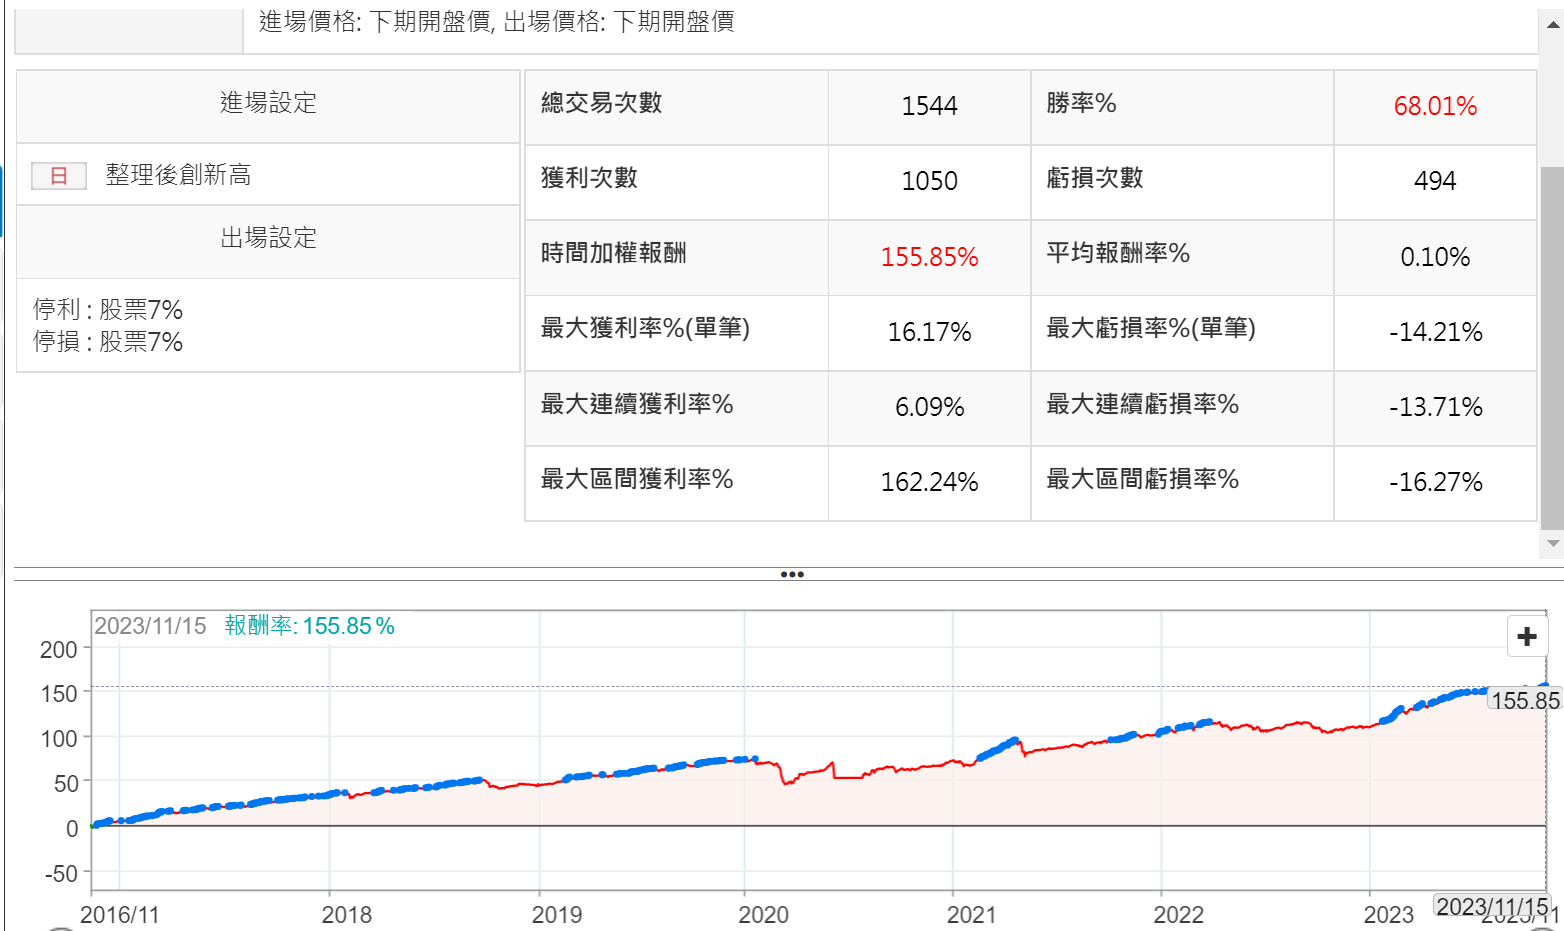Click the 2023/11/15 date tag on x-axis
The height and width of the screenshot is (931, 1564).
[x=1492, y=906]
